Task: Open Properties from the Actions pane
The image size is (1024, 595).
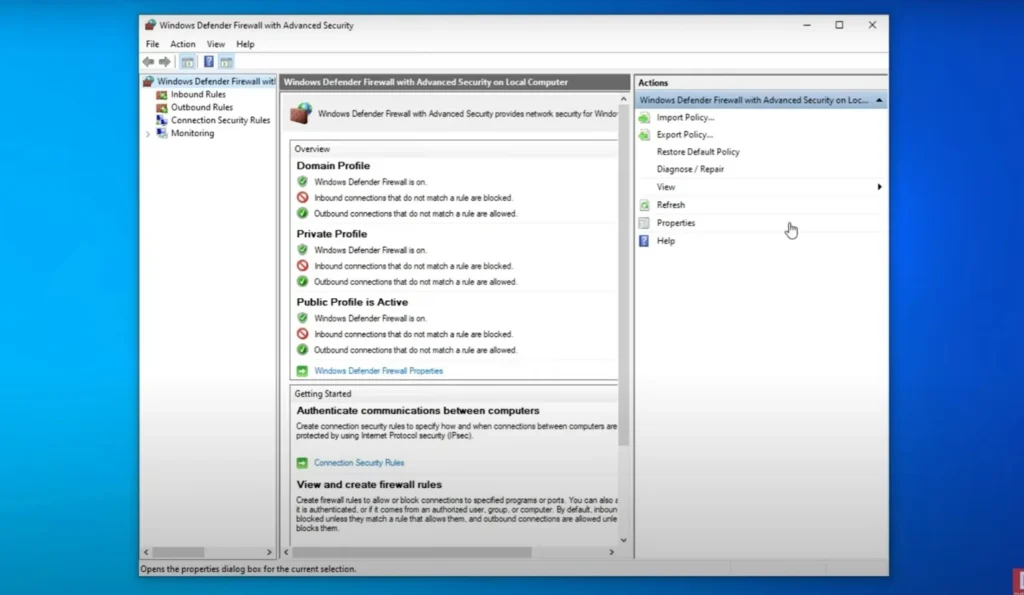Action: (x=676, y=223)
